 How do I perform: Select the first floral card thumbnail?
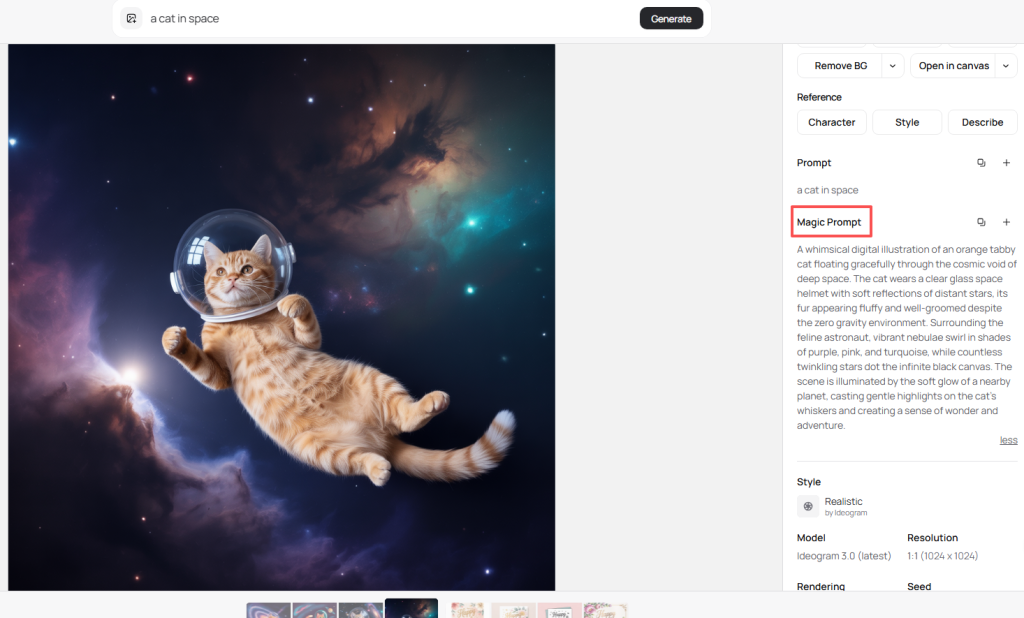(x=467, y=610)
